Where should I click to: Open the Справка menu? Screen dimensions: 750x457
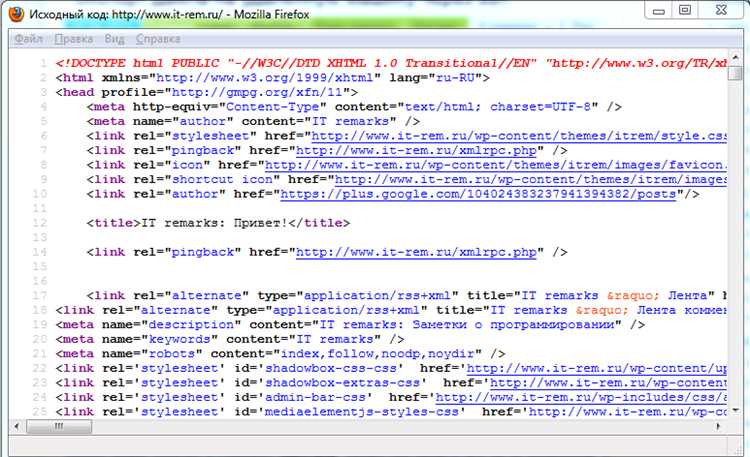pos(158,39)
